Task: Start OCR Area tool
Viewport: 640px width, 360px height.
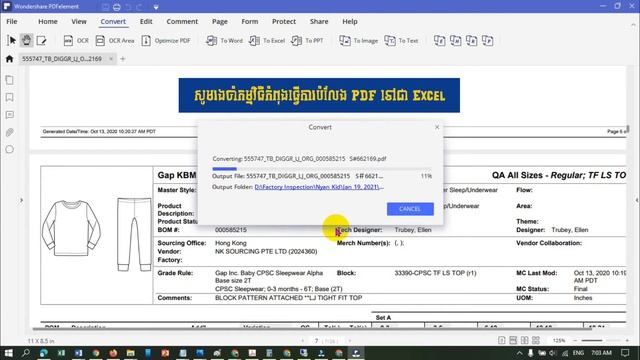Action: pyautogui.click(x=115, y=40)
